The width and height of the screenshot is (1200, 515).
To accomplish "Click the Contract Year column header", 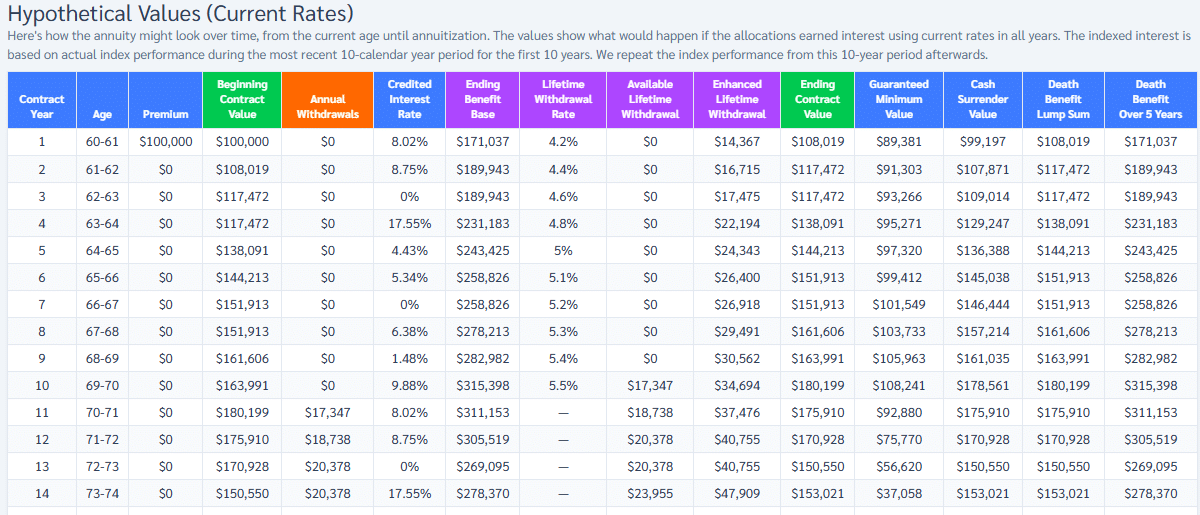I will click(x=41, y=99).
